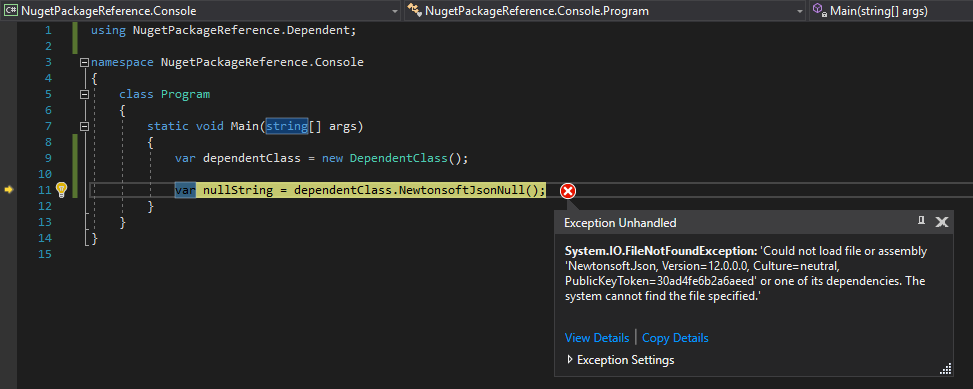Pin the Exception Unhandled popup

click(921, 221)
